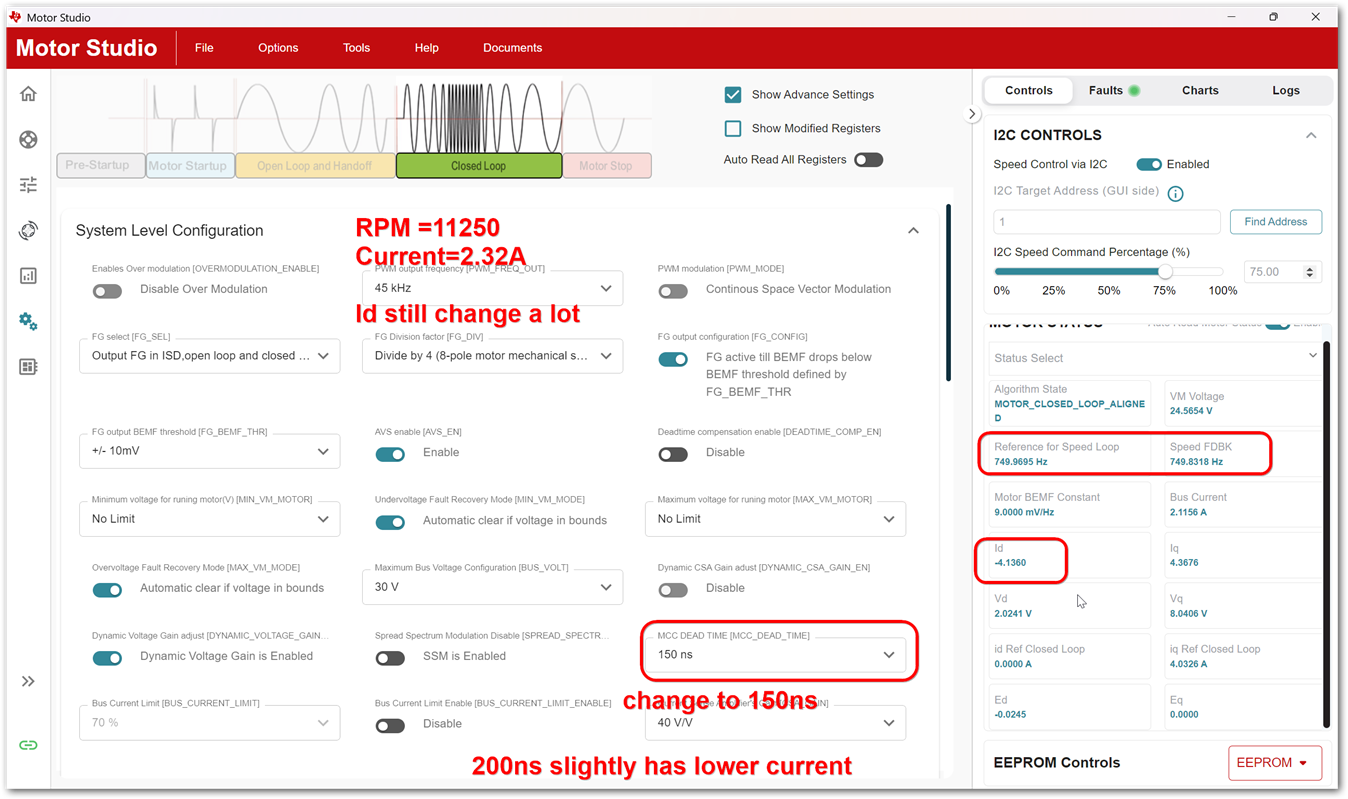The image size is (1348, 799).
Task: Enable Auto Read All Registers toggle
Action: tap(868, 160)
